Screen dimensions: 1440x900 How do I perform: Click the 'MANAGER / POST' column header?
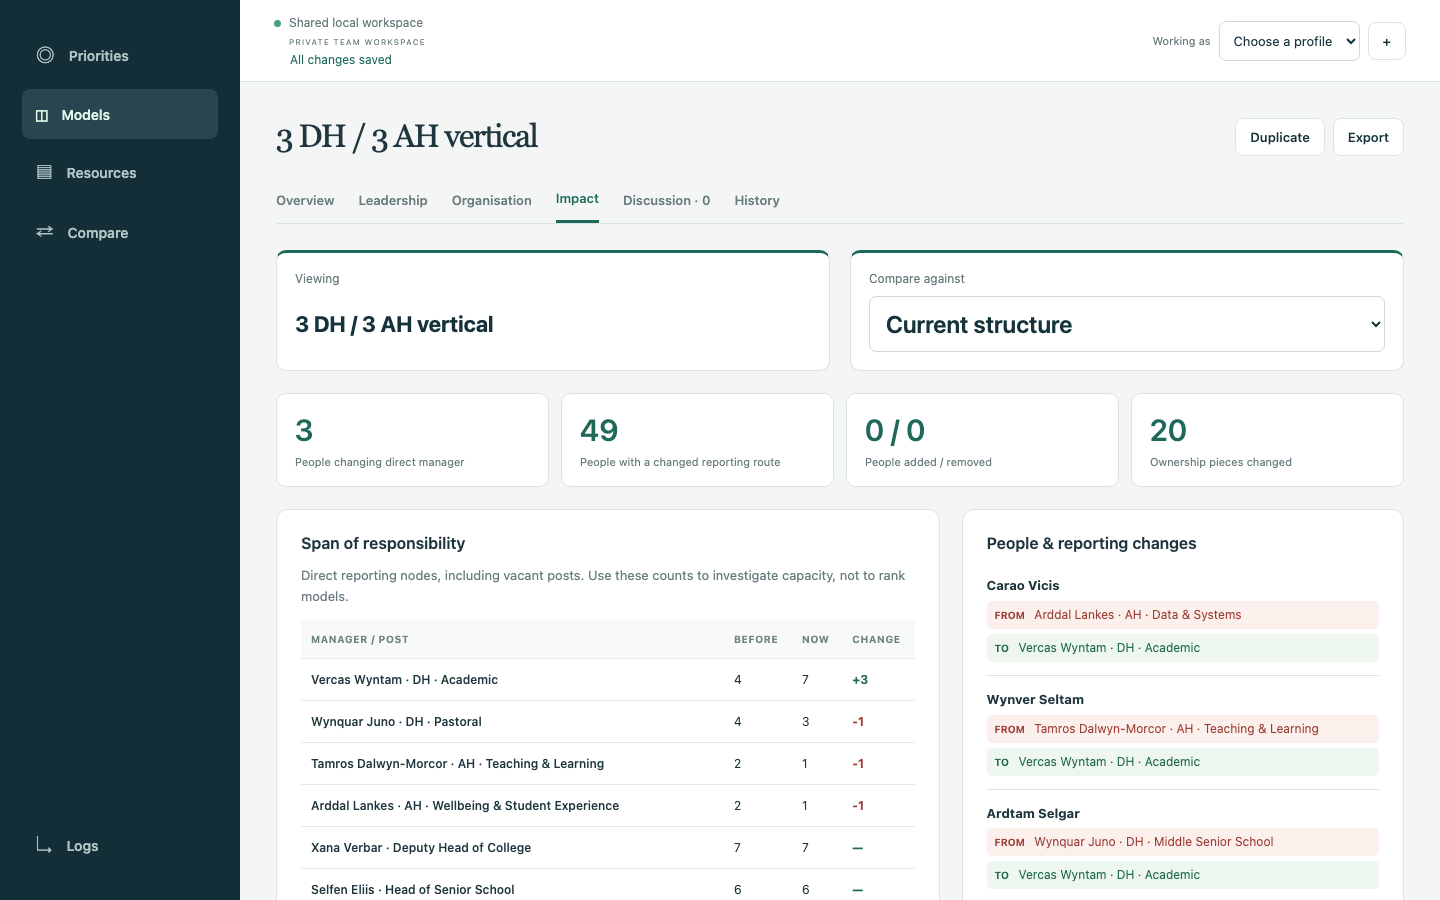(360, 640)
